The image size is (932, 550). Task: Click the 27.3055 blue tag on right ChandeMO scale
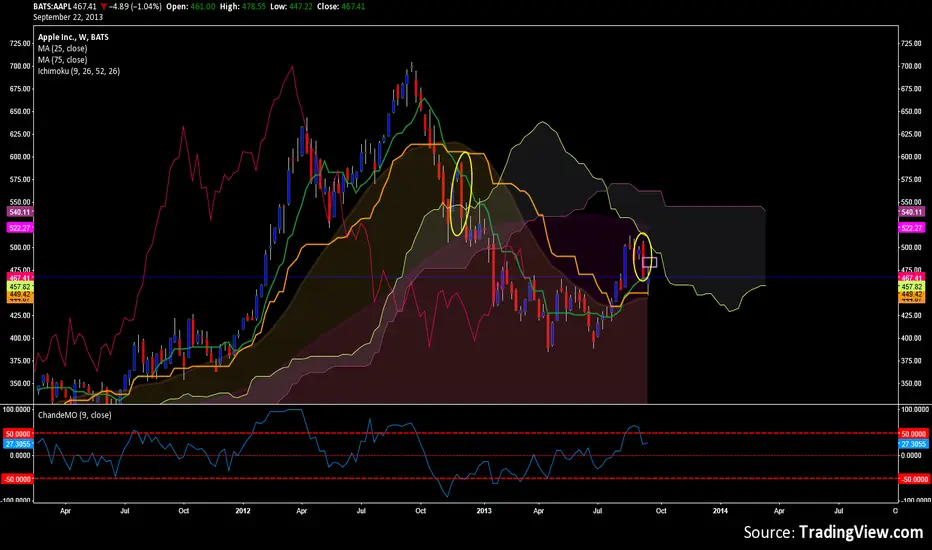[x=913, y=444]
